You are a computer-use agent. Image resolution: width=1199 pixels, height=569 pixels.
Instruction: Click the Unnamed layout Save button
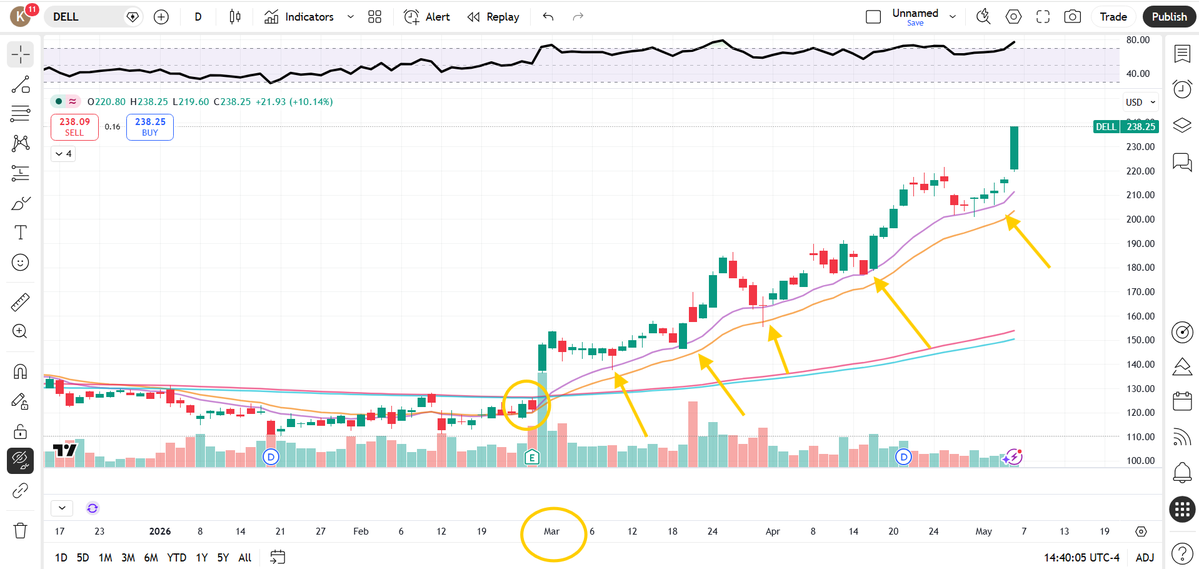(915, 24)
